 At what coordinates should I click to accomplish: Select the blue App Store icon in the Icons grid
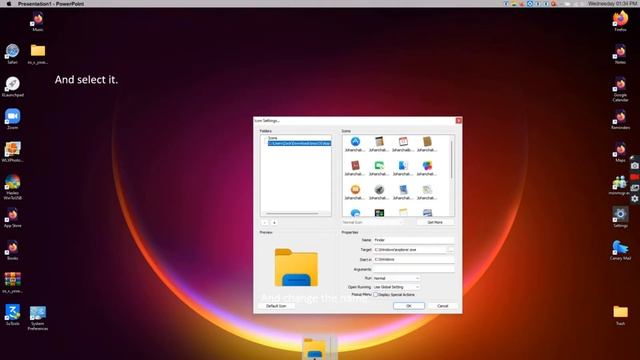pos(355,142)
